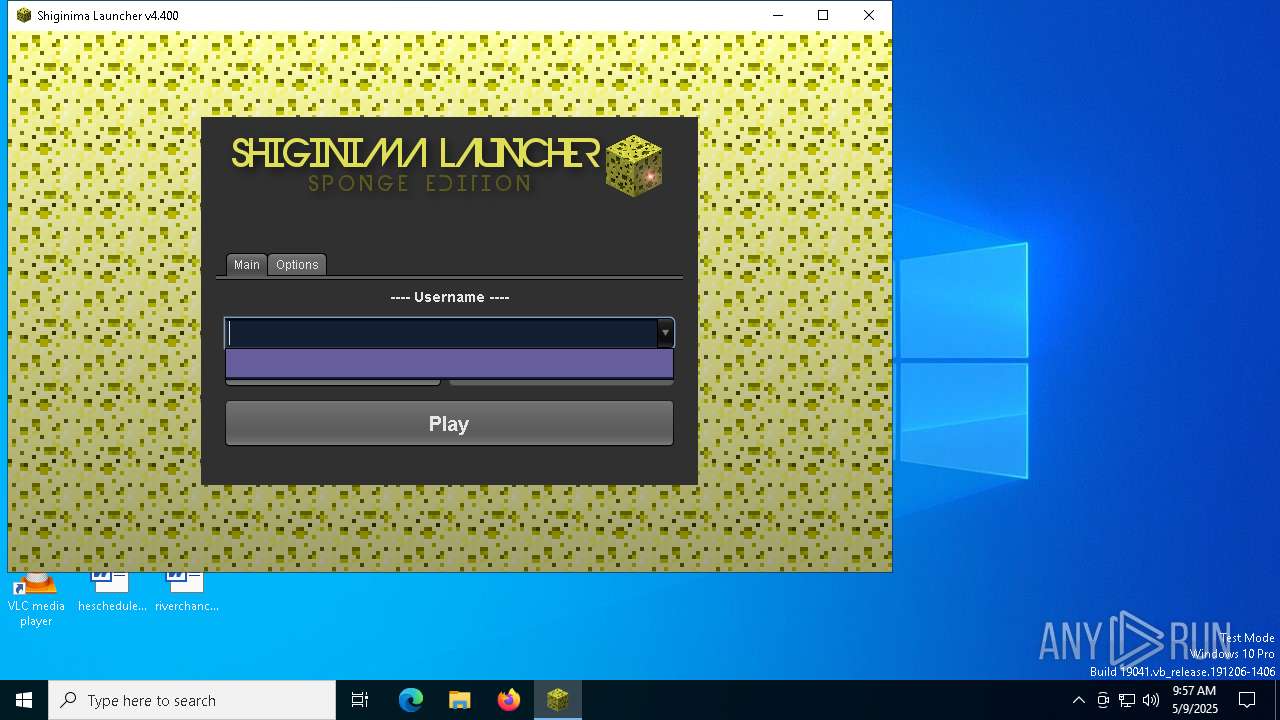The image size is (1280, 720).
Task: Launch Firefox from the taskbar
Action: 509,700
